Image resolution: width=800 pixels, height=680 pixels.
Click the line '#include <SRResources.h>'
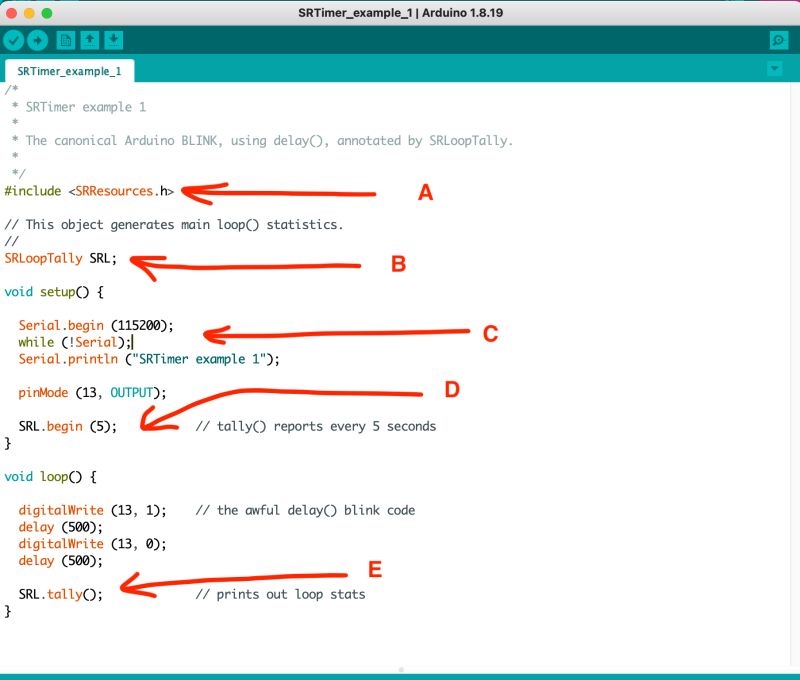coord(89,191)
